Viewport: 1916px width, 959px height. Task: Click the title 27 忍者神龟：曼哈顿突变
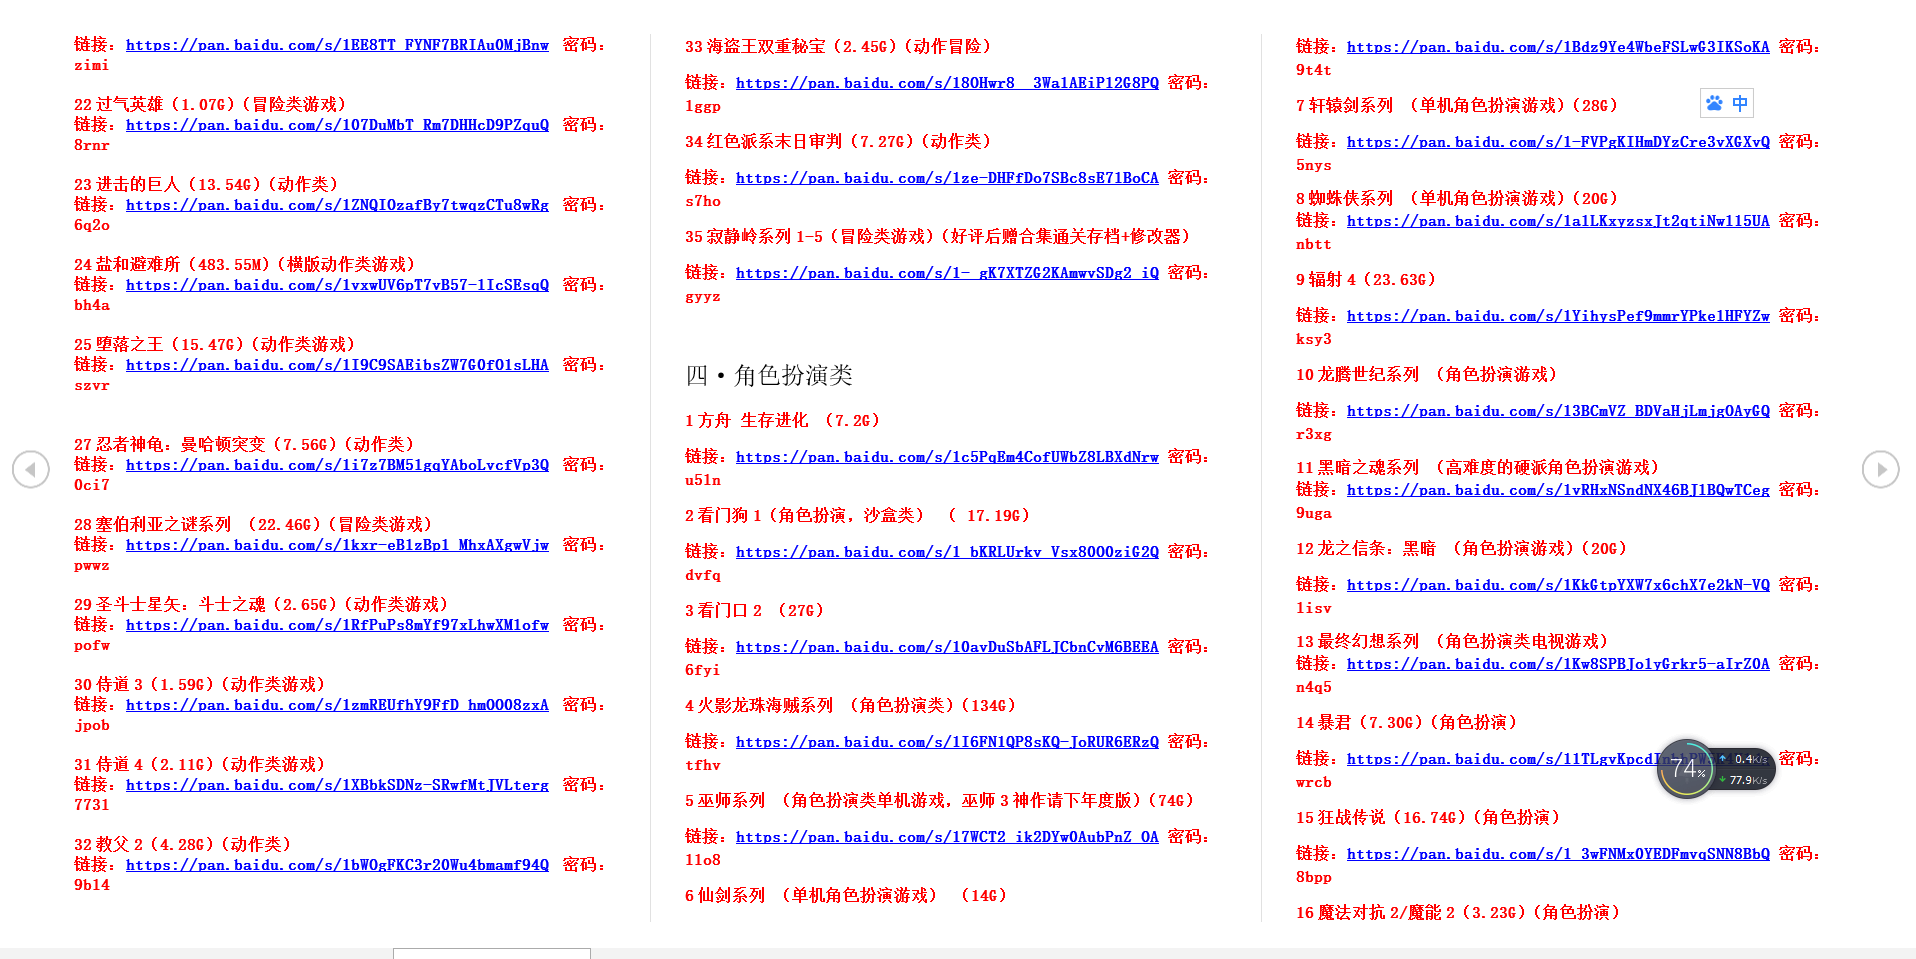coord(244,444)
